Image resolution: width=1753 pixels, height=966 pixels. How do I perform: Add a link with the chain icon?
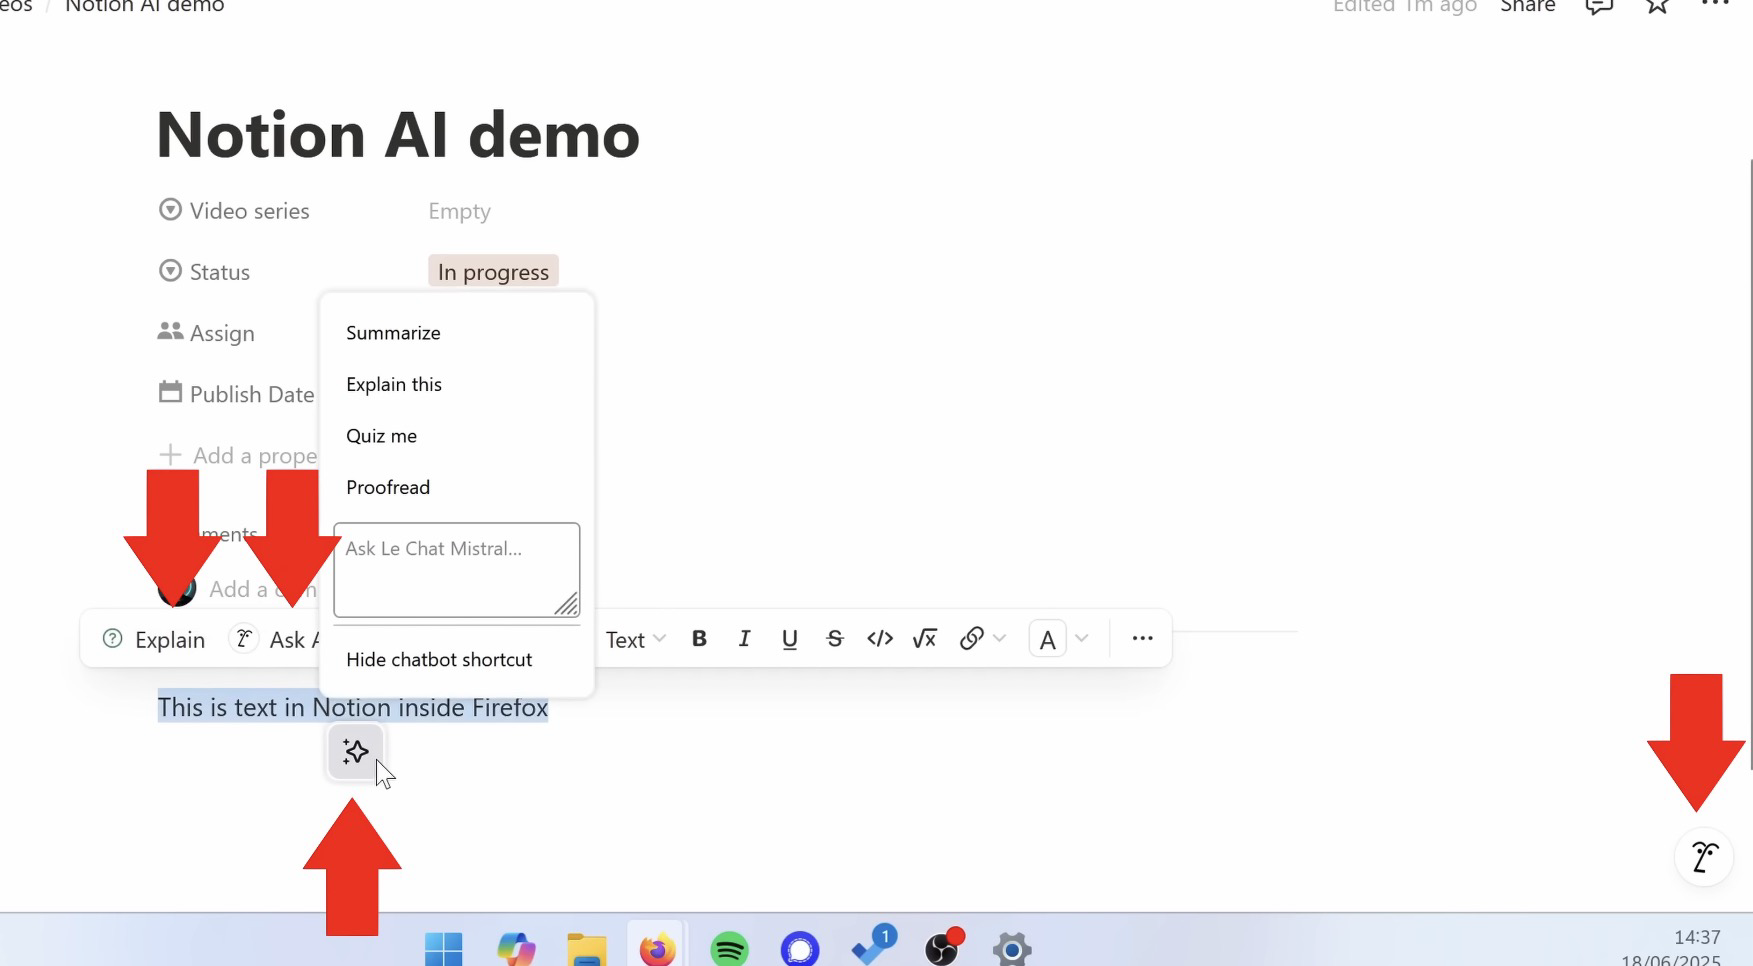[x=971, y=638]
